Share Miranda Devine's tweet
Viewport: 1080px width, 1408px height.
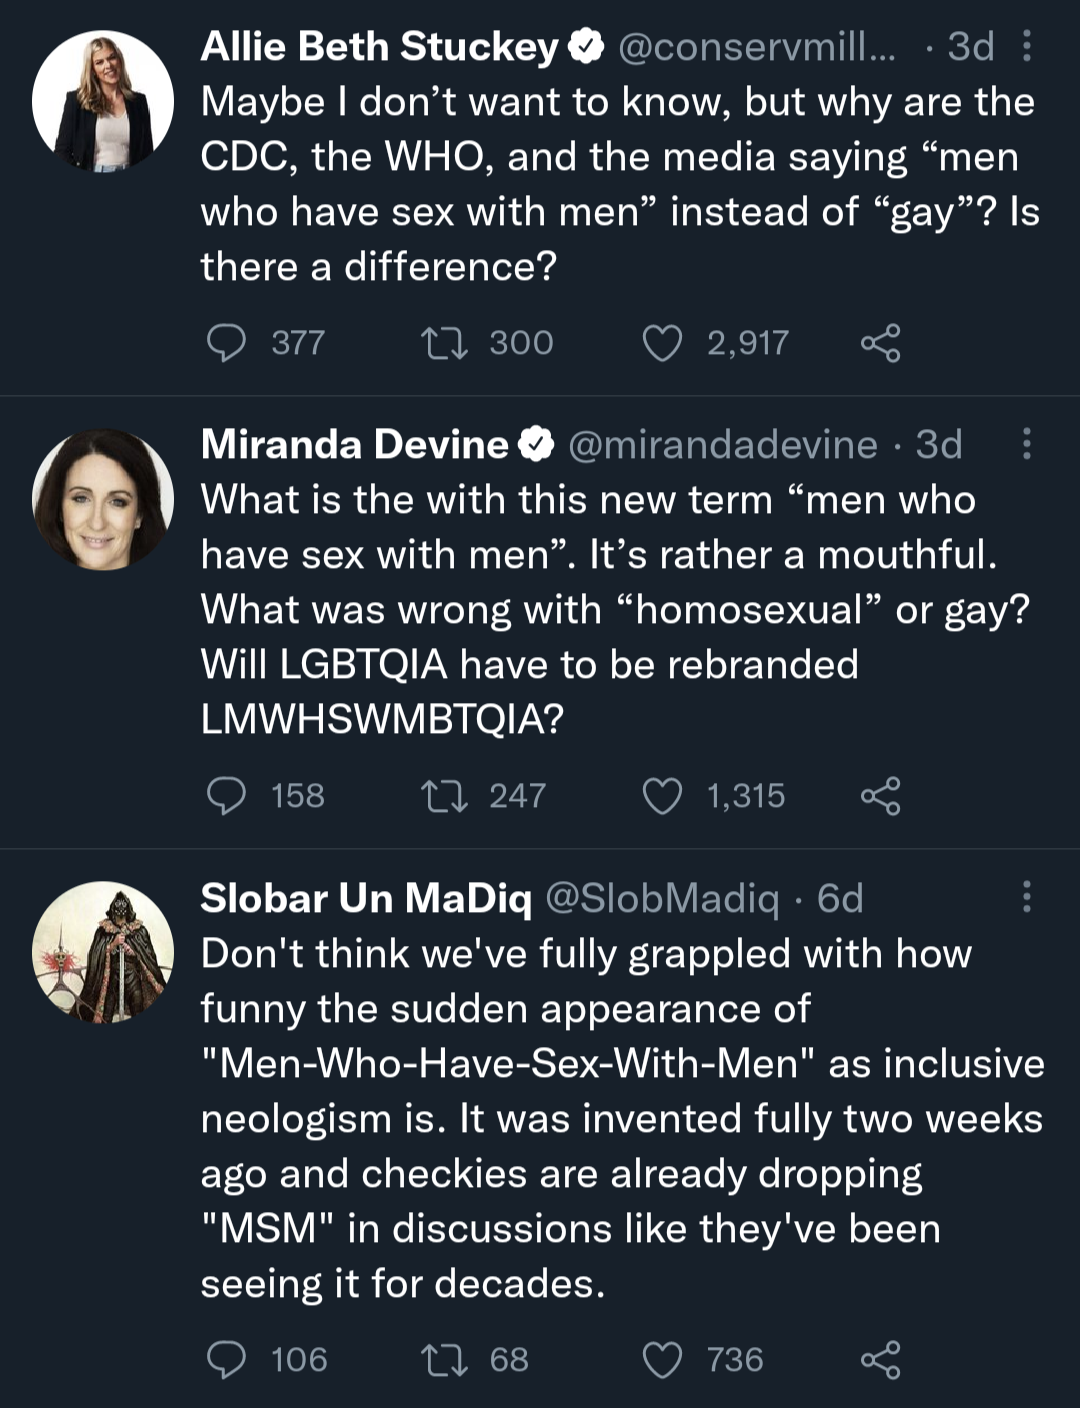[880, 796]
